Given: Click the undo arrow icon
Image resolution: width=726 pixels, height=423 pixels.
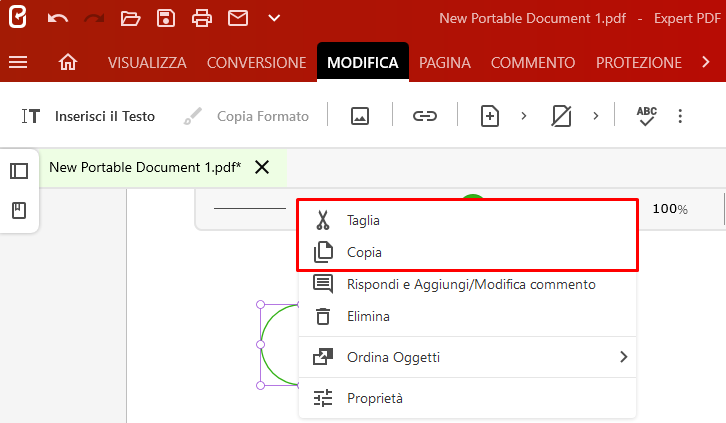Looking at the screenshot, I should point(58,19).
